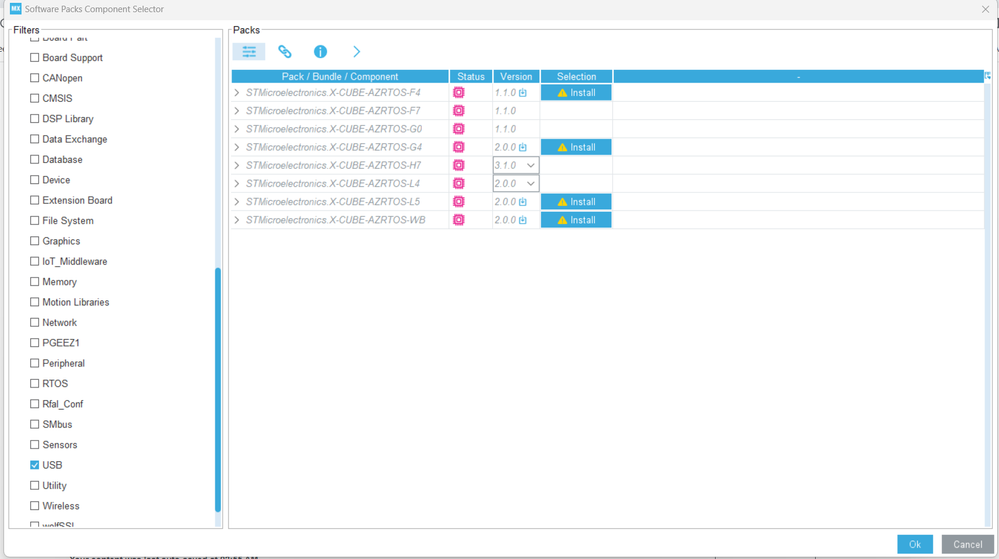The height and width of the screenshot is (559, 999).
Task: Enable the RTOS filter
Action: coord(34,384)
